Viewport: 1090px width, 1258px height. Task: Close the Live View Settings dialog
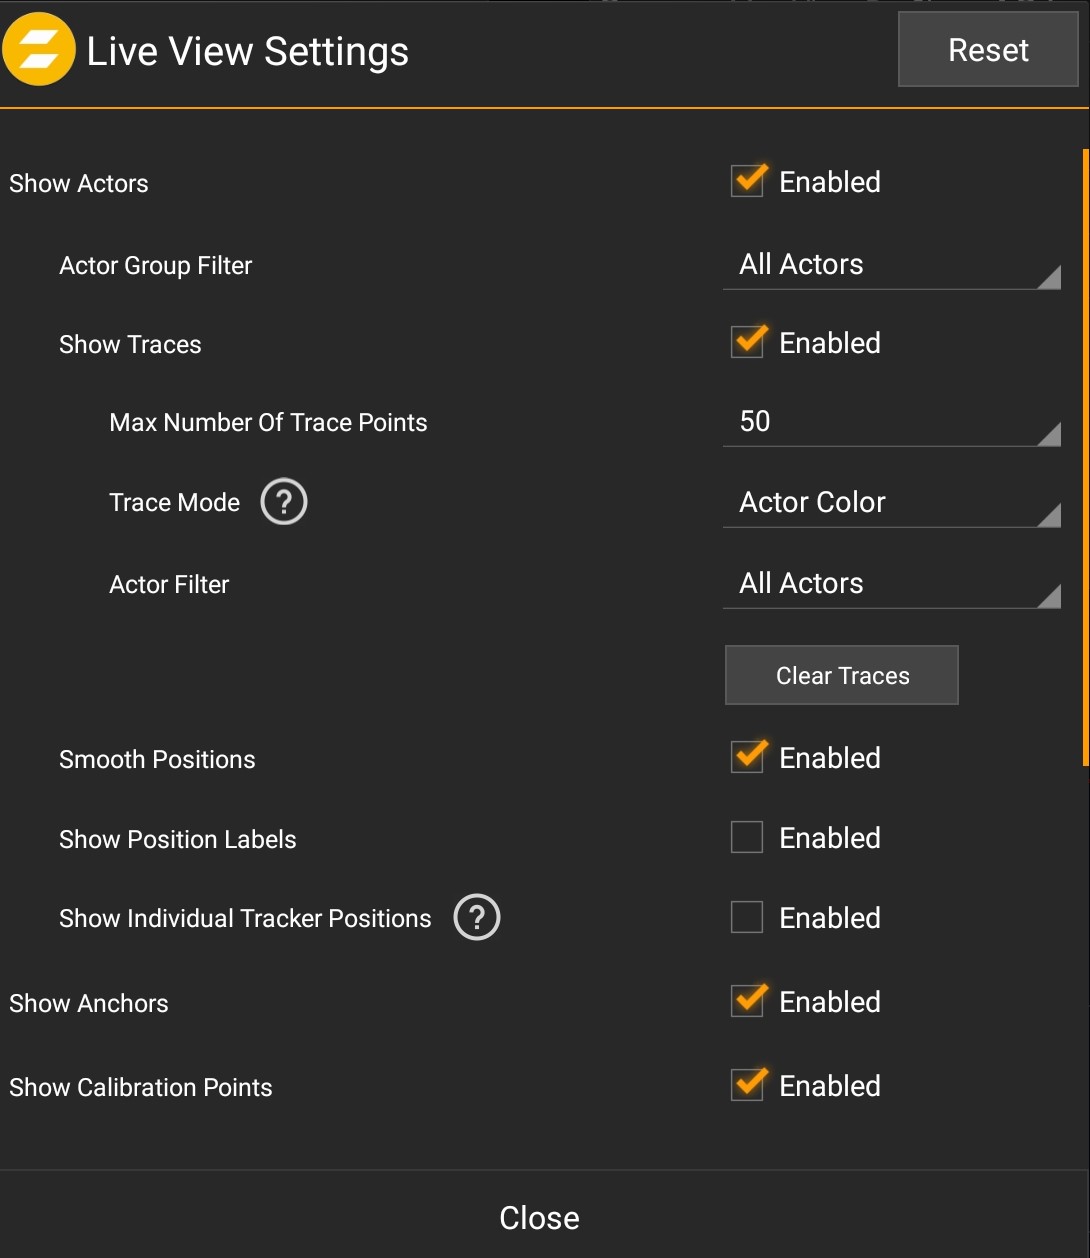coord(540,1217)
